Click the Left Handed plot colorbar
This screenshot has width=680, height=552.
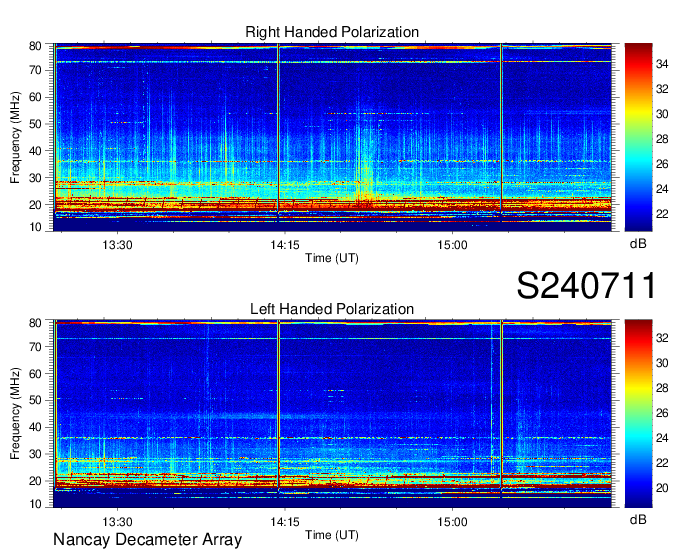click(638, 414)
